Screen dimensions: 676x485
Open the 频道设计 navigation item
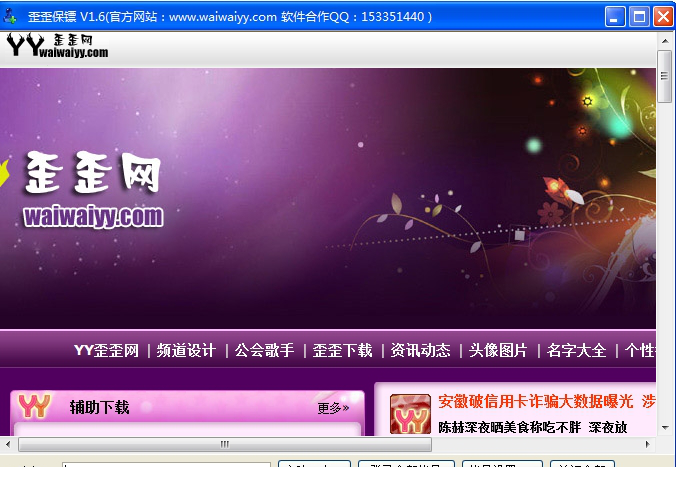(x=186, y=350)
